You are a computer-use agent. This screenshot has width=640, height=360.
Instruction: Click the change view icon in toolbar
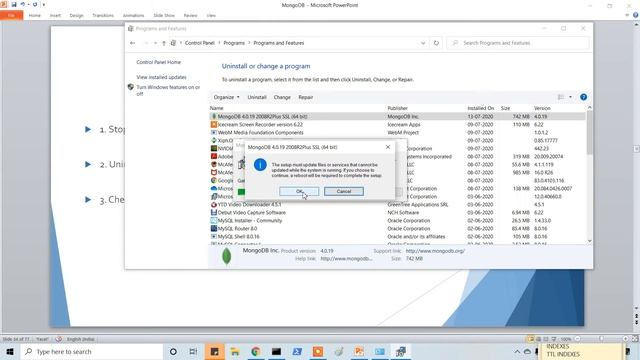tap(561, 97)
